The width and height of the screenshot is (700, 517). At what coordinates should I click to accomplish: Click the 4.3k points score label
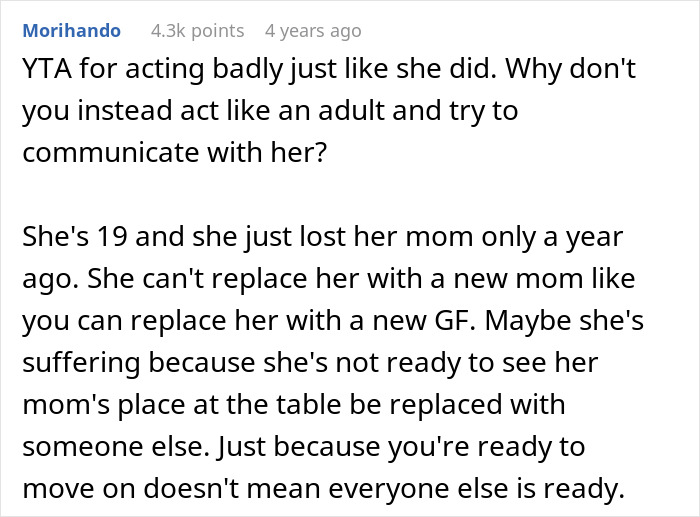point(197,31)
